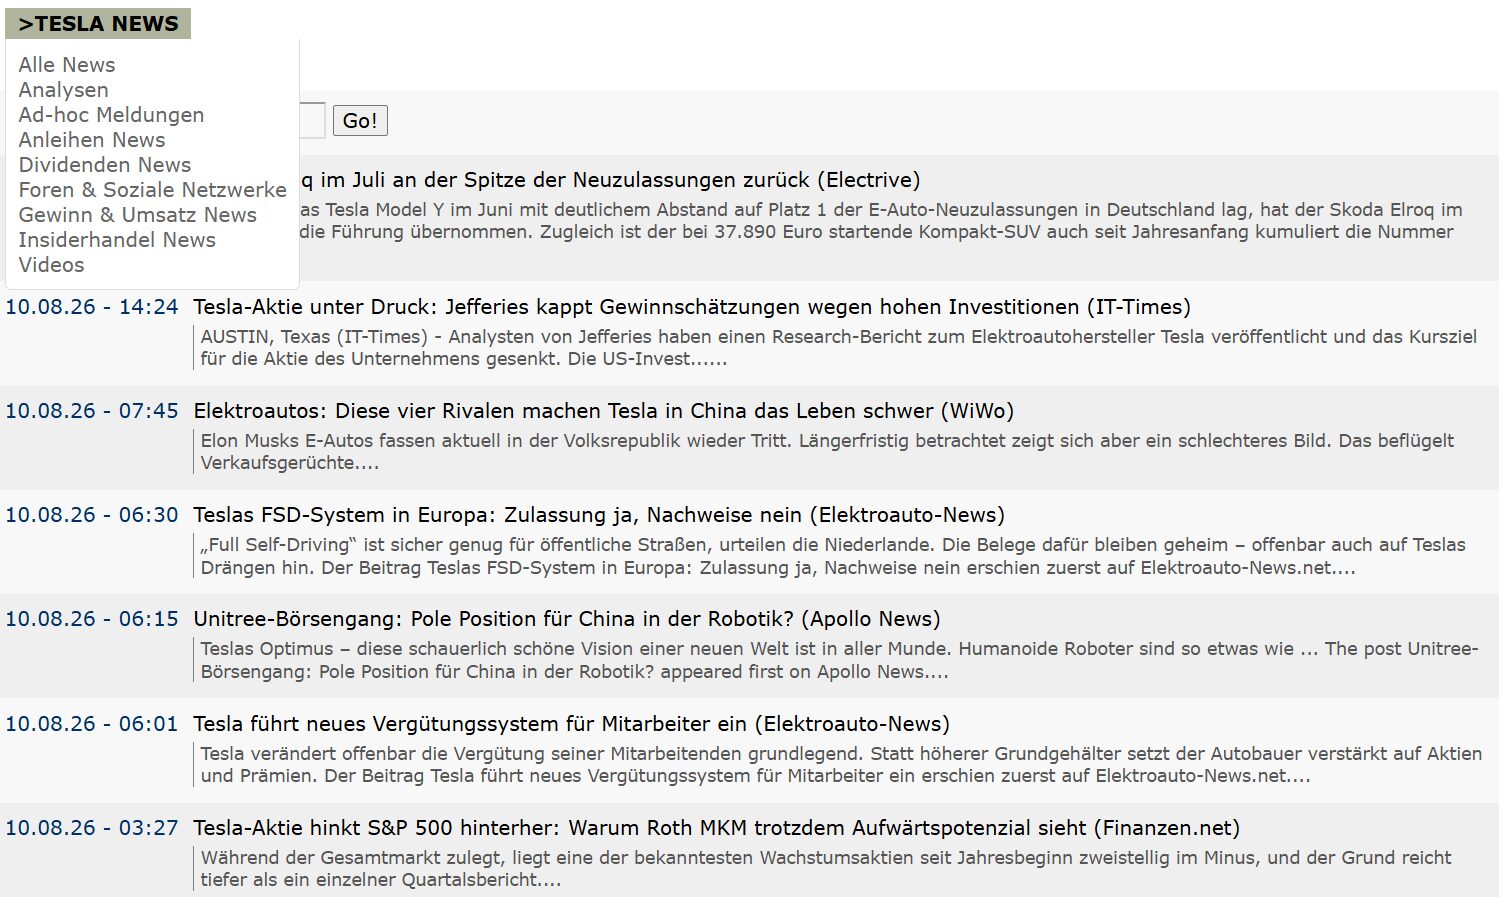Click the 10.08.26 - 06:01 timestamp
The height and width of the screenshot is (897, 1505).
pyautogui.click(x=92, y=724)
